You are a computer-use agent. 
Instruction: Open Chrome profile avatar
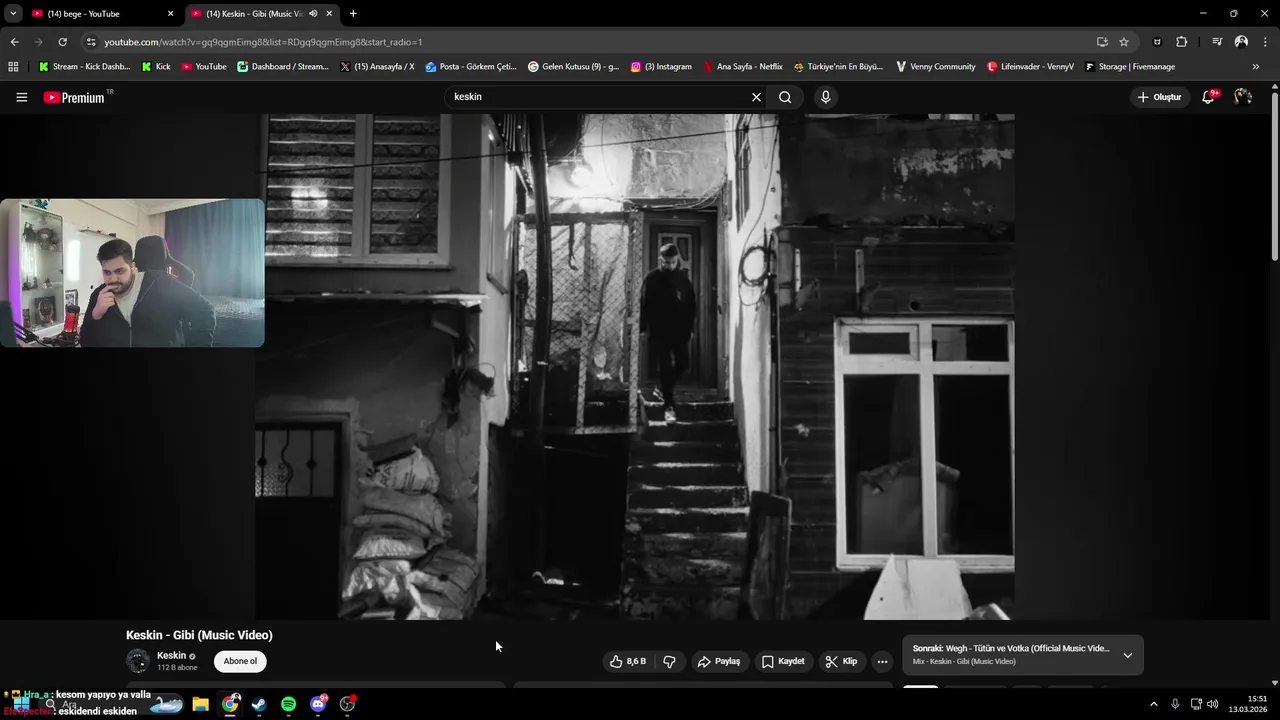1241,42
